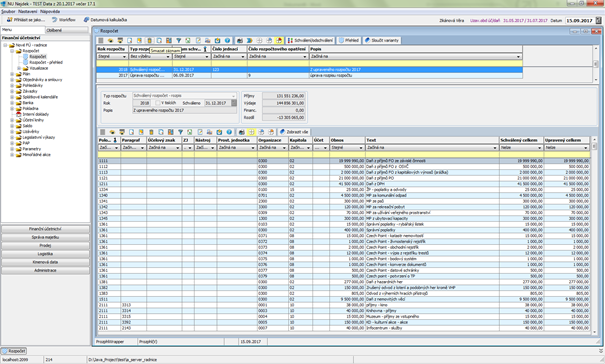Image resolution: width=605 pixels, height=364 pixels.
Task: Click the yellow highlighted house icon in upper toolbar
Action: coord(279,41)
